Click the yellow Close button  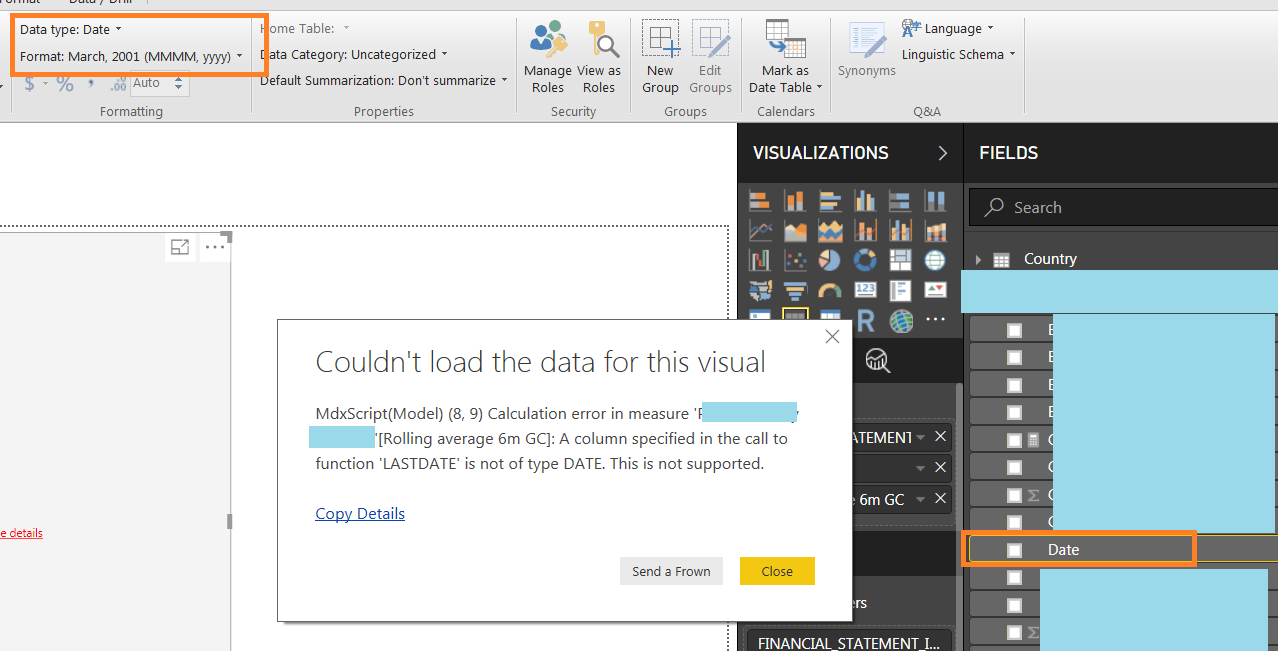(777, 571)
